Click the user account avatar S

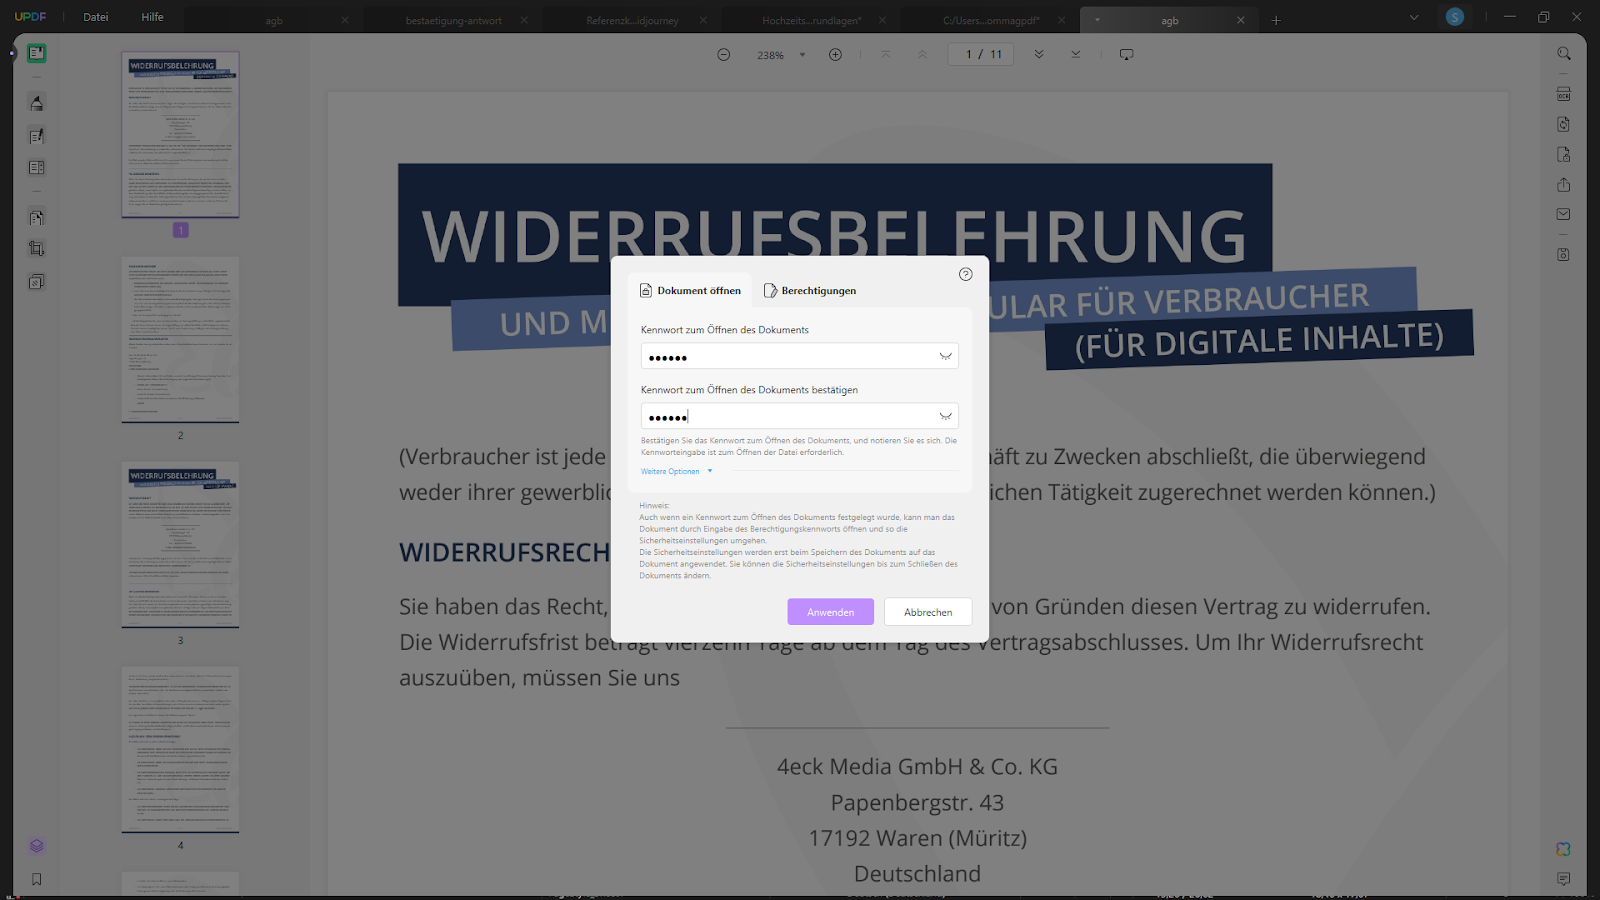point(1455,17)
